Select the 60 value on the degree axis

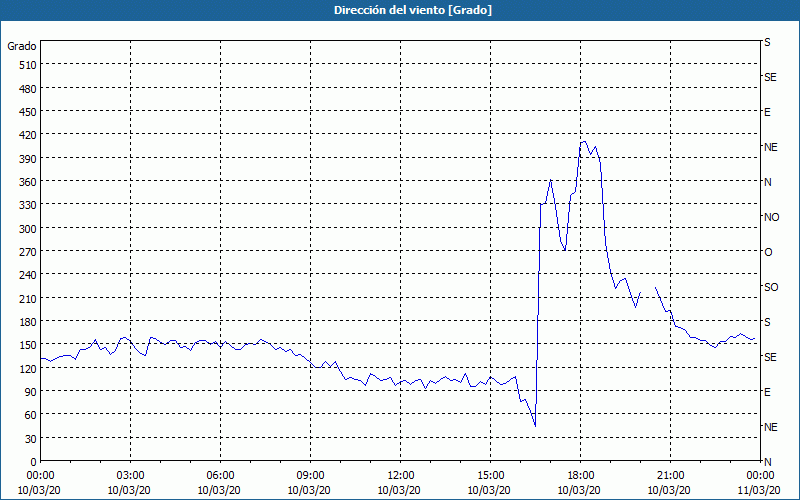click(x=31, y=415)
